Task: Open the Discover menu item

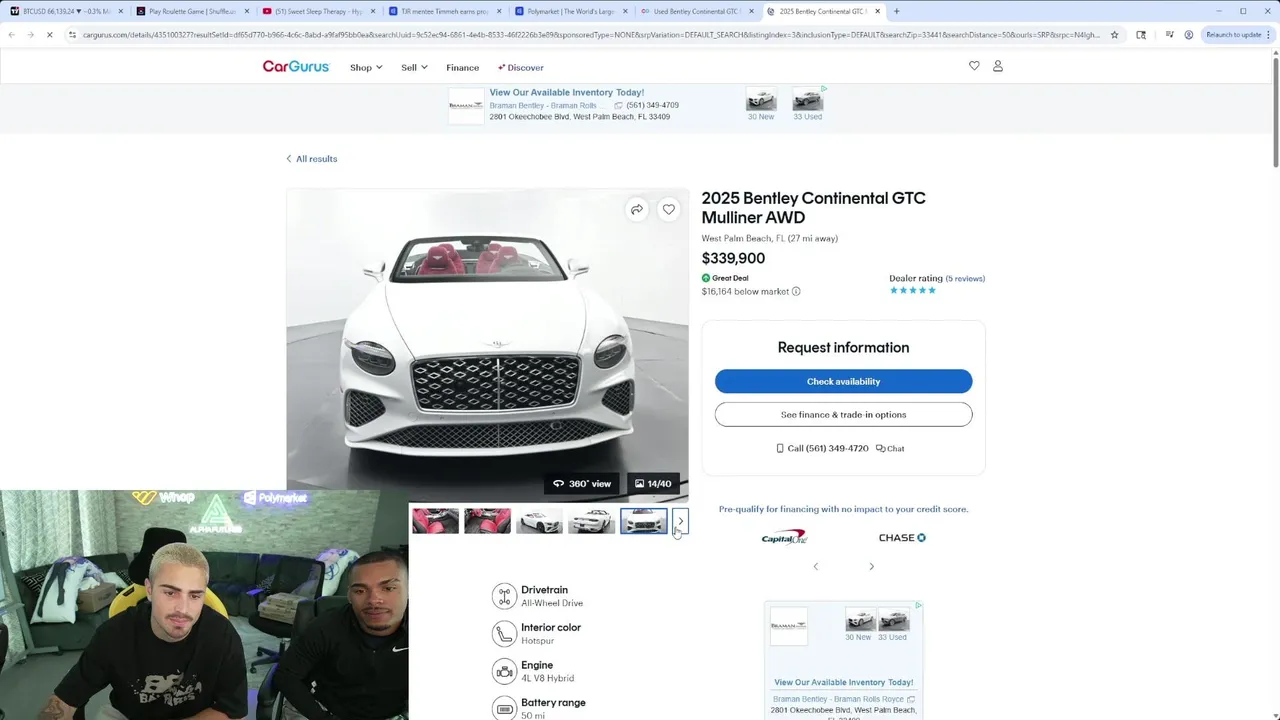Action: pos(520,68)
